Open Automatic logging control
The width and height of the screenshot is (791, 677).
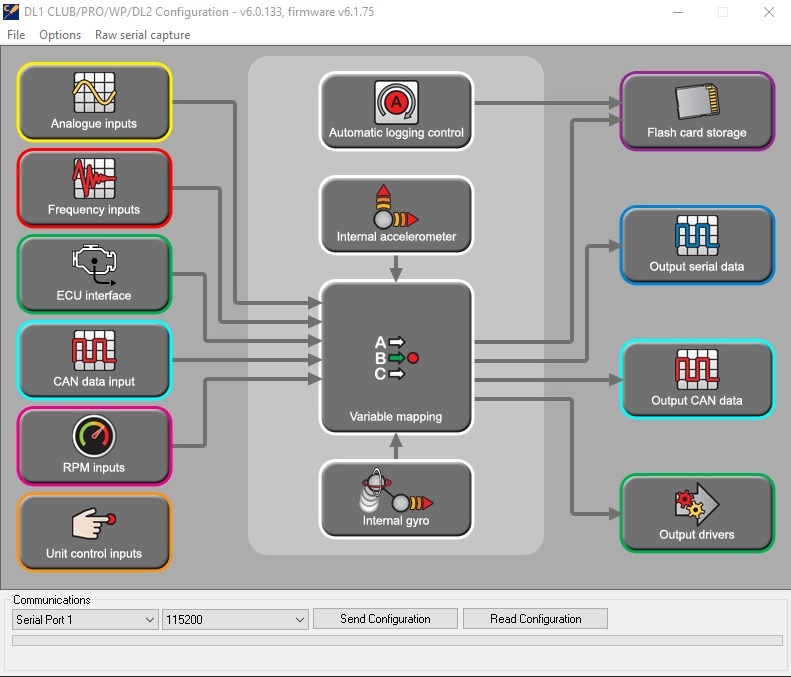pos(396,111)
